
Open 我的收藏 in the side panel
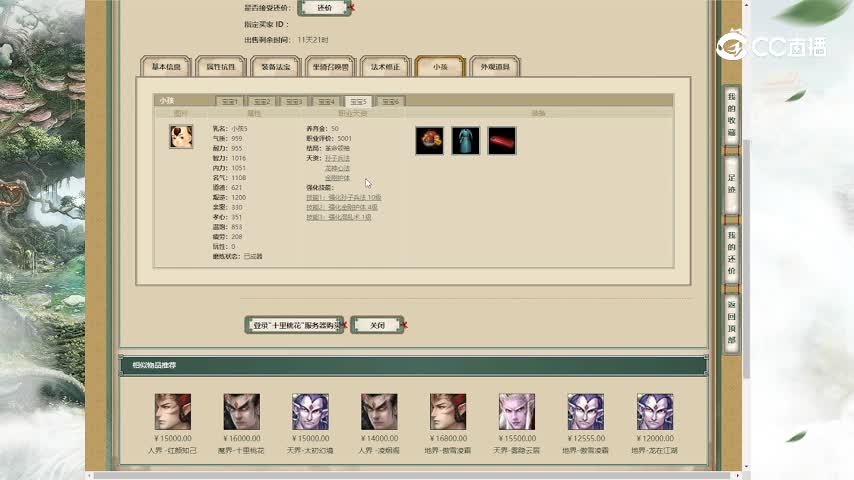coord(731,114)
